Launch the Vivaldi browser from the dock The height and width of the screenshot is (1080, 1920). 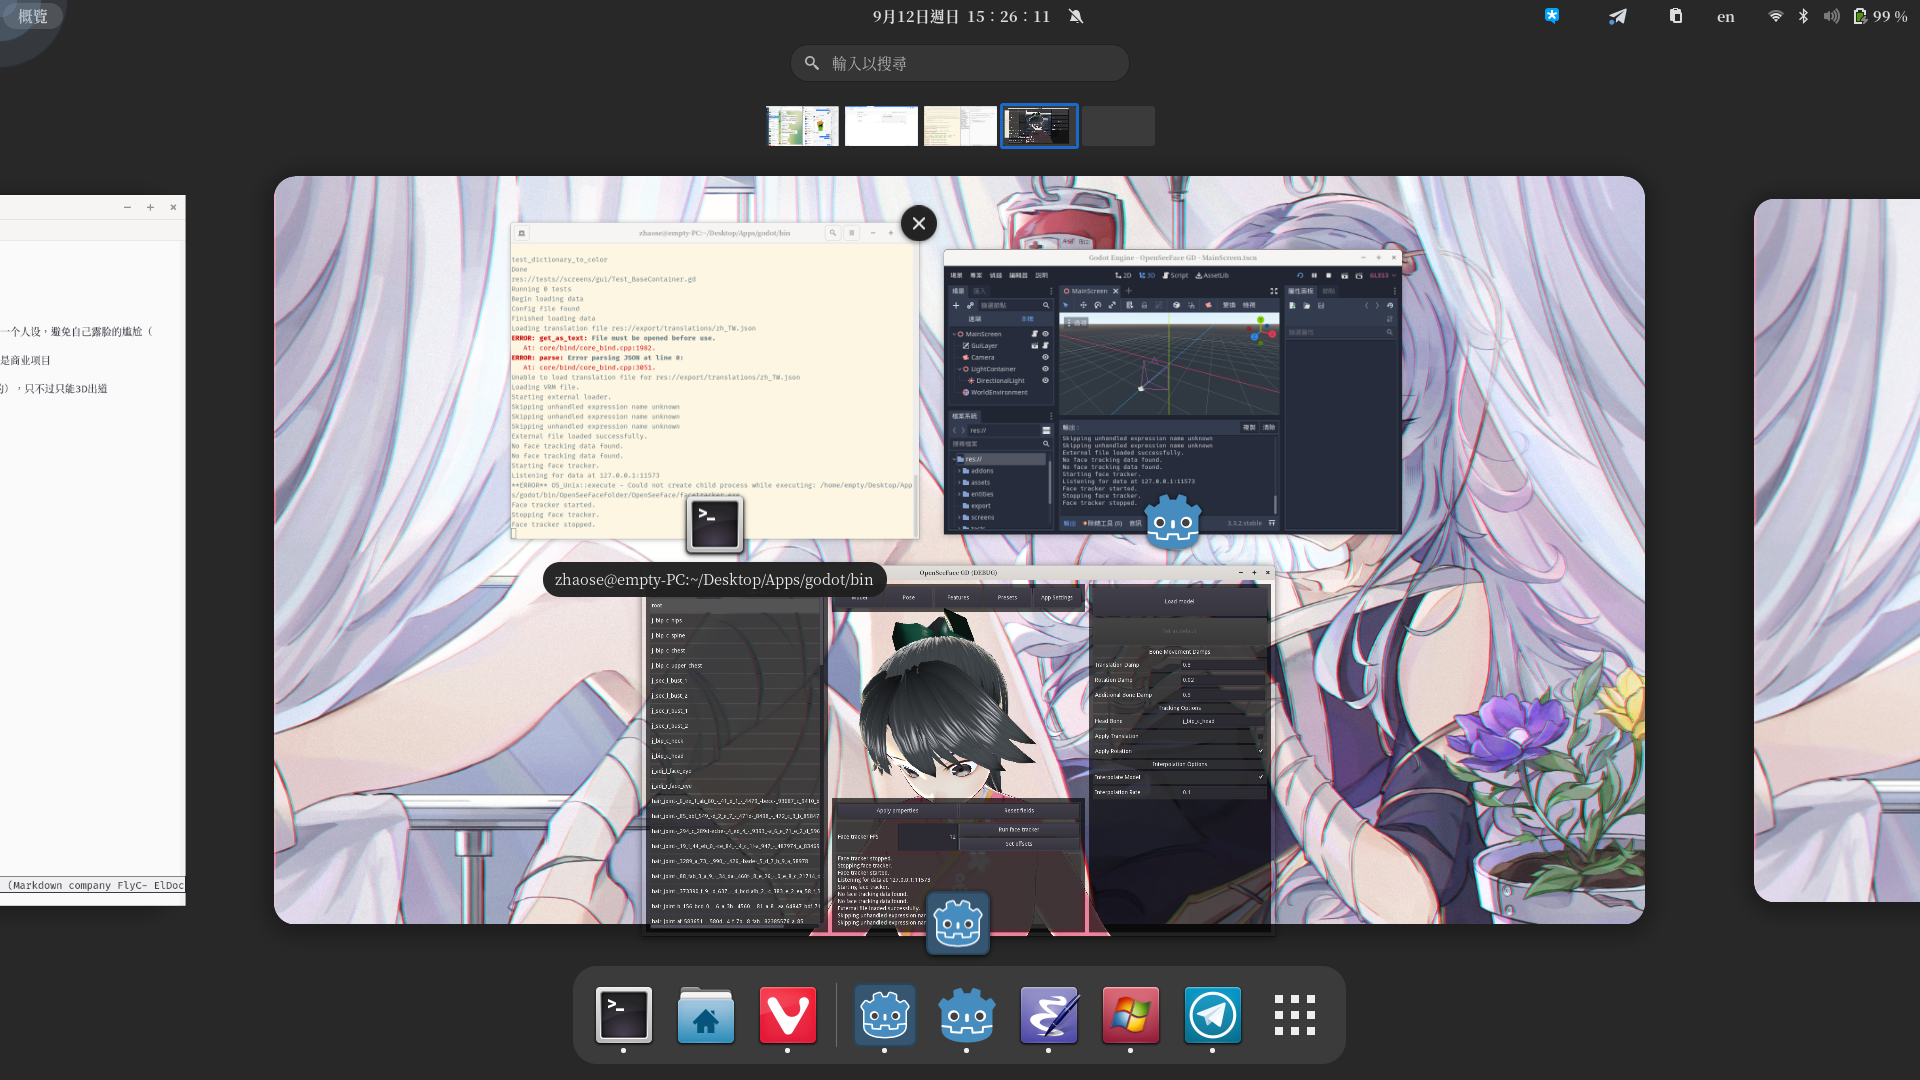[x=788, y=1015]
